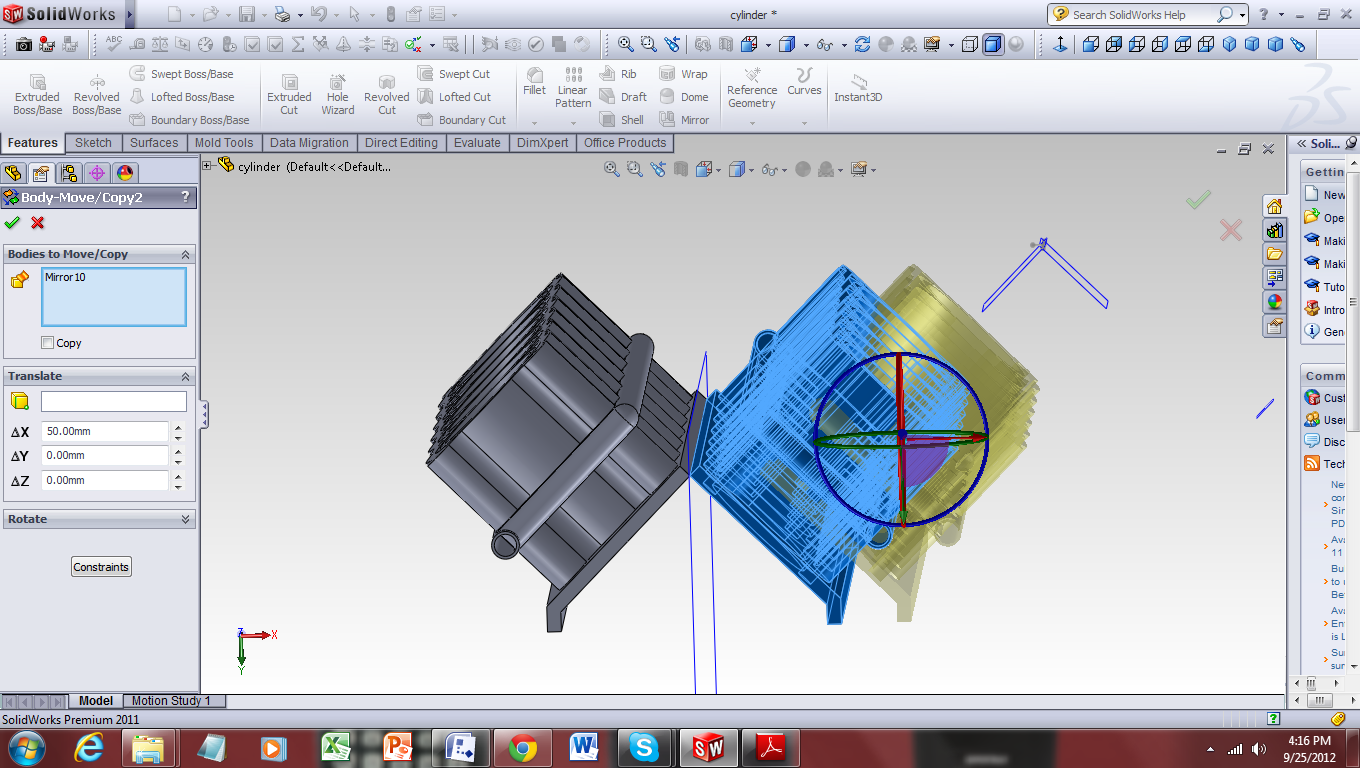Accept Body-Move/Copy with green checkmark
The image size is (1360, 768).
12,223
